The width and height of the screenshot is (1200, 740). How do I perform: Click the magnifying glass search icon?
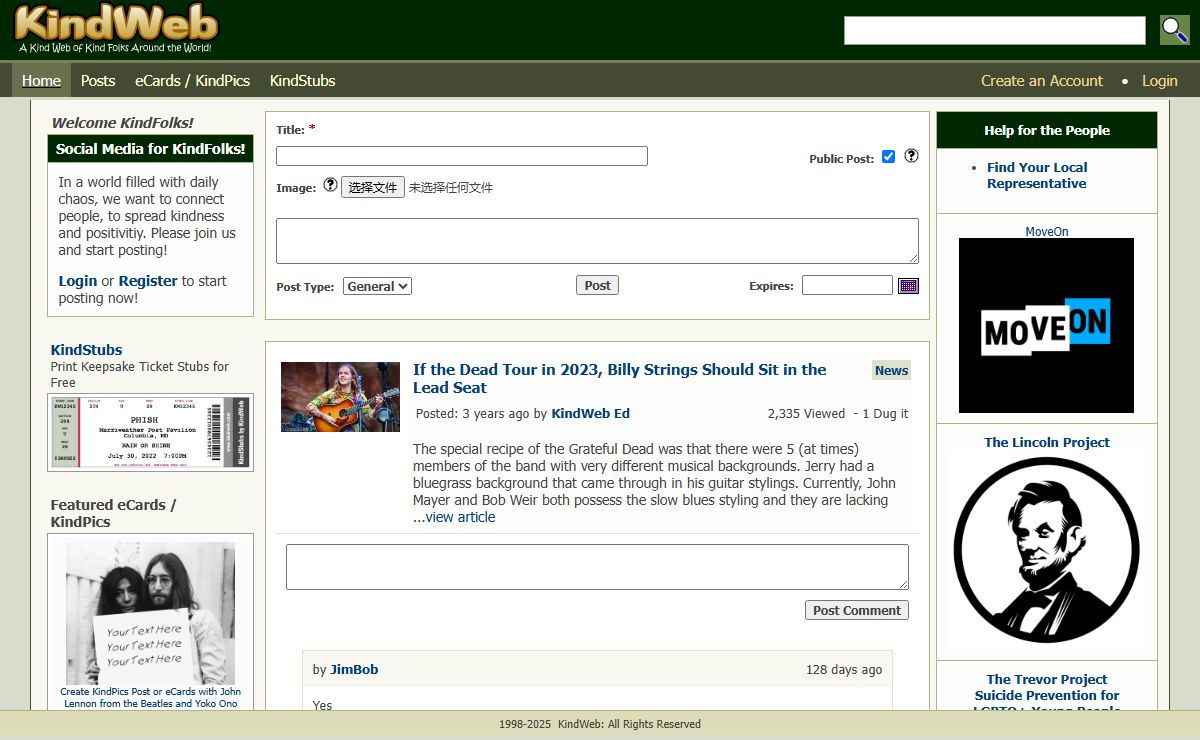1175,30
